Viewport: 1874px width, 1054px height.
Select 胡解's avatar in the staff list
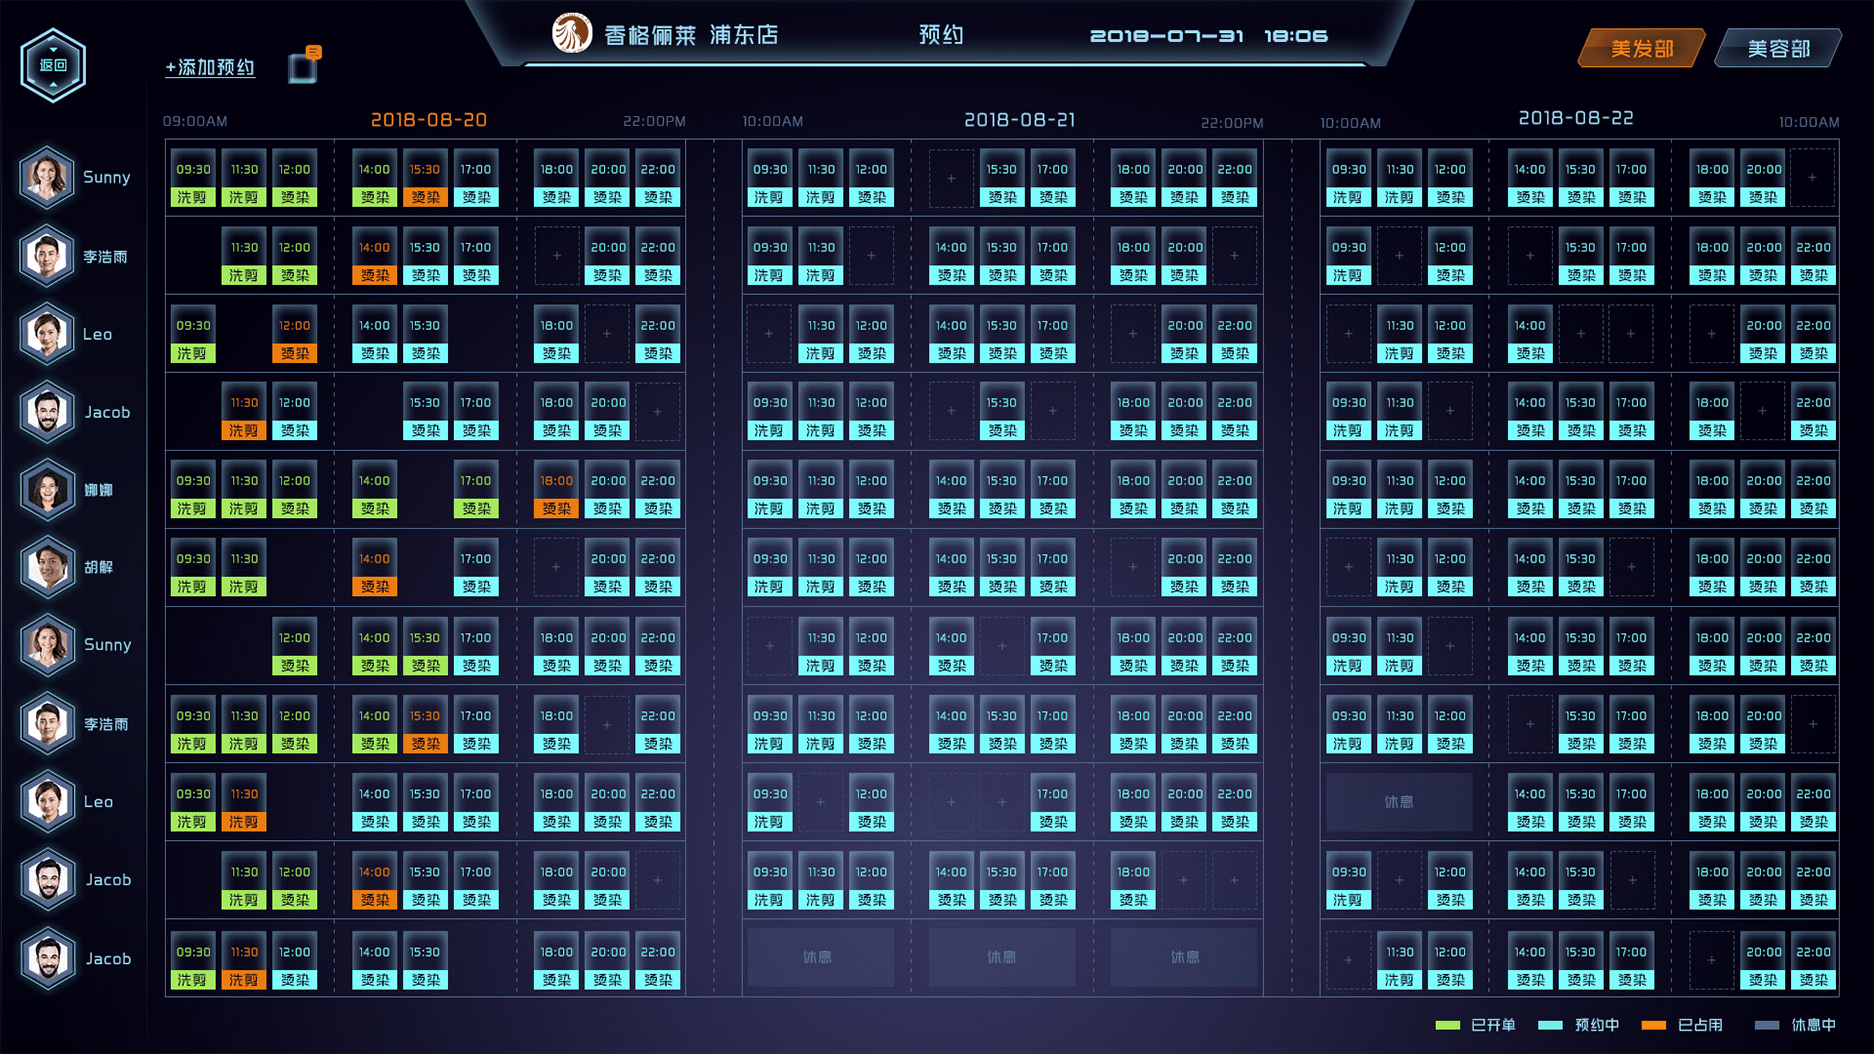(x=47, y=567)
